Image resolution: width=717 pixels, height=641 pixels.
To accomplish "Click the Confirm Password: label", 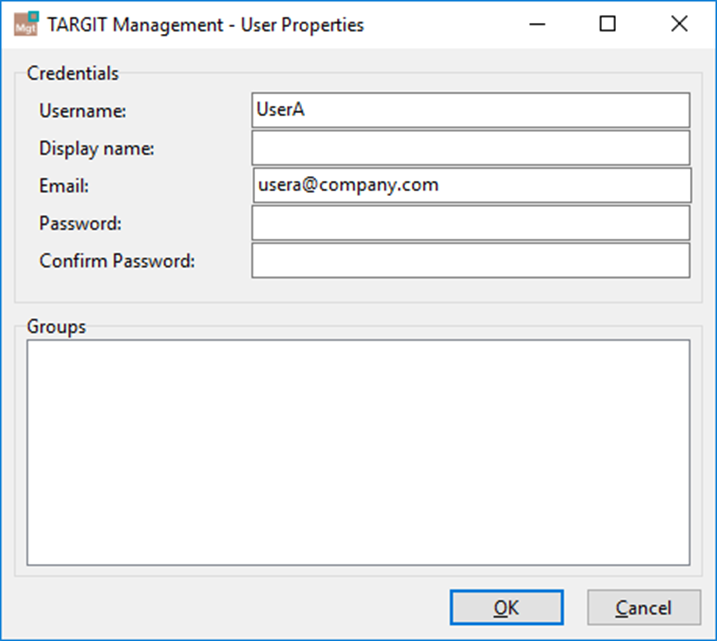I will pos(117,261).
